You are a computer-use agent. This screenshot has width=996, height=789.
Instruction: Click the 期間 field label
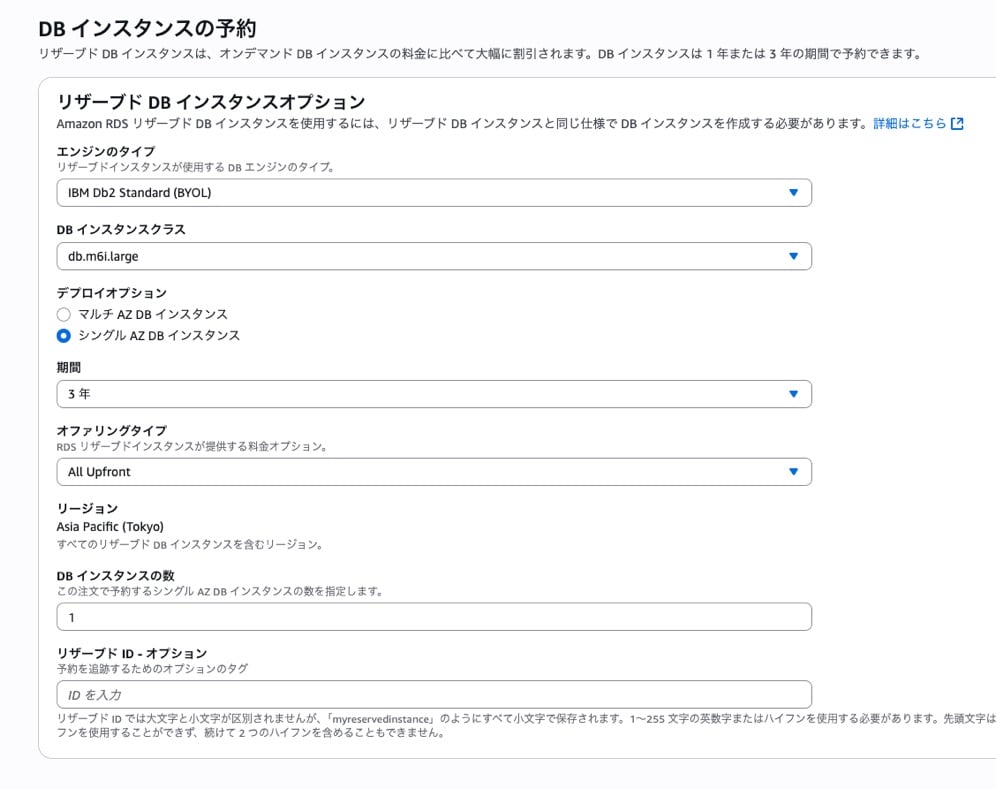69,367
